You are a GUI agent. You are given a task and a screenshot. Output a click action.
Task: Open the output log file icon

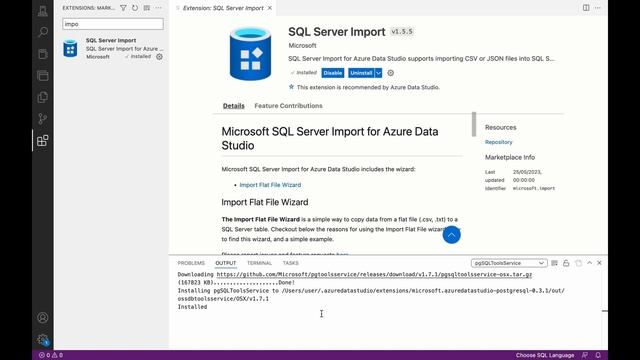pyautogui.click(x=578, y=263)
